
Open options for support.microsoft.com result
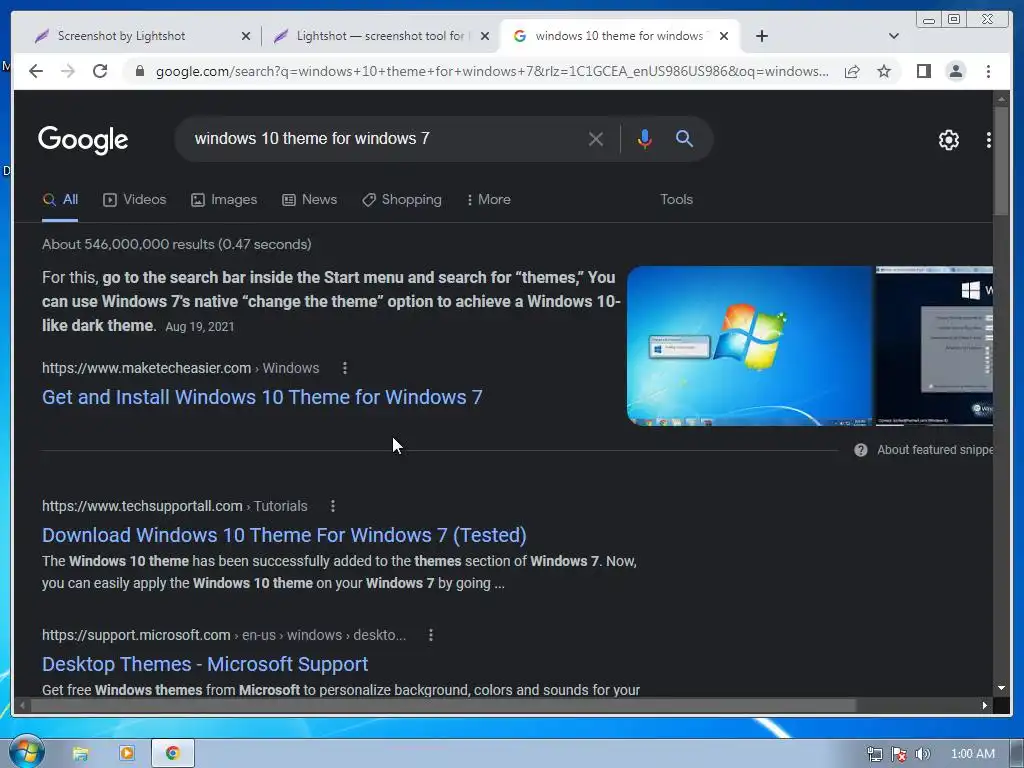[x=430, y=635]
